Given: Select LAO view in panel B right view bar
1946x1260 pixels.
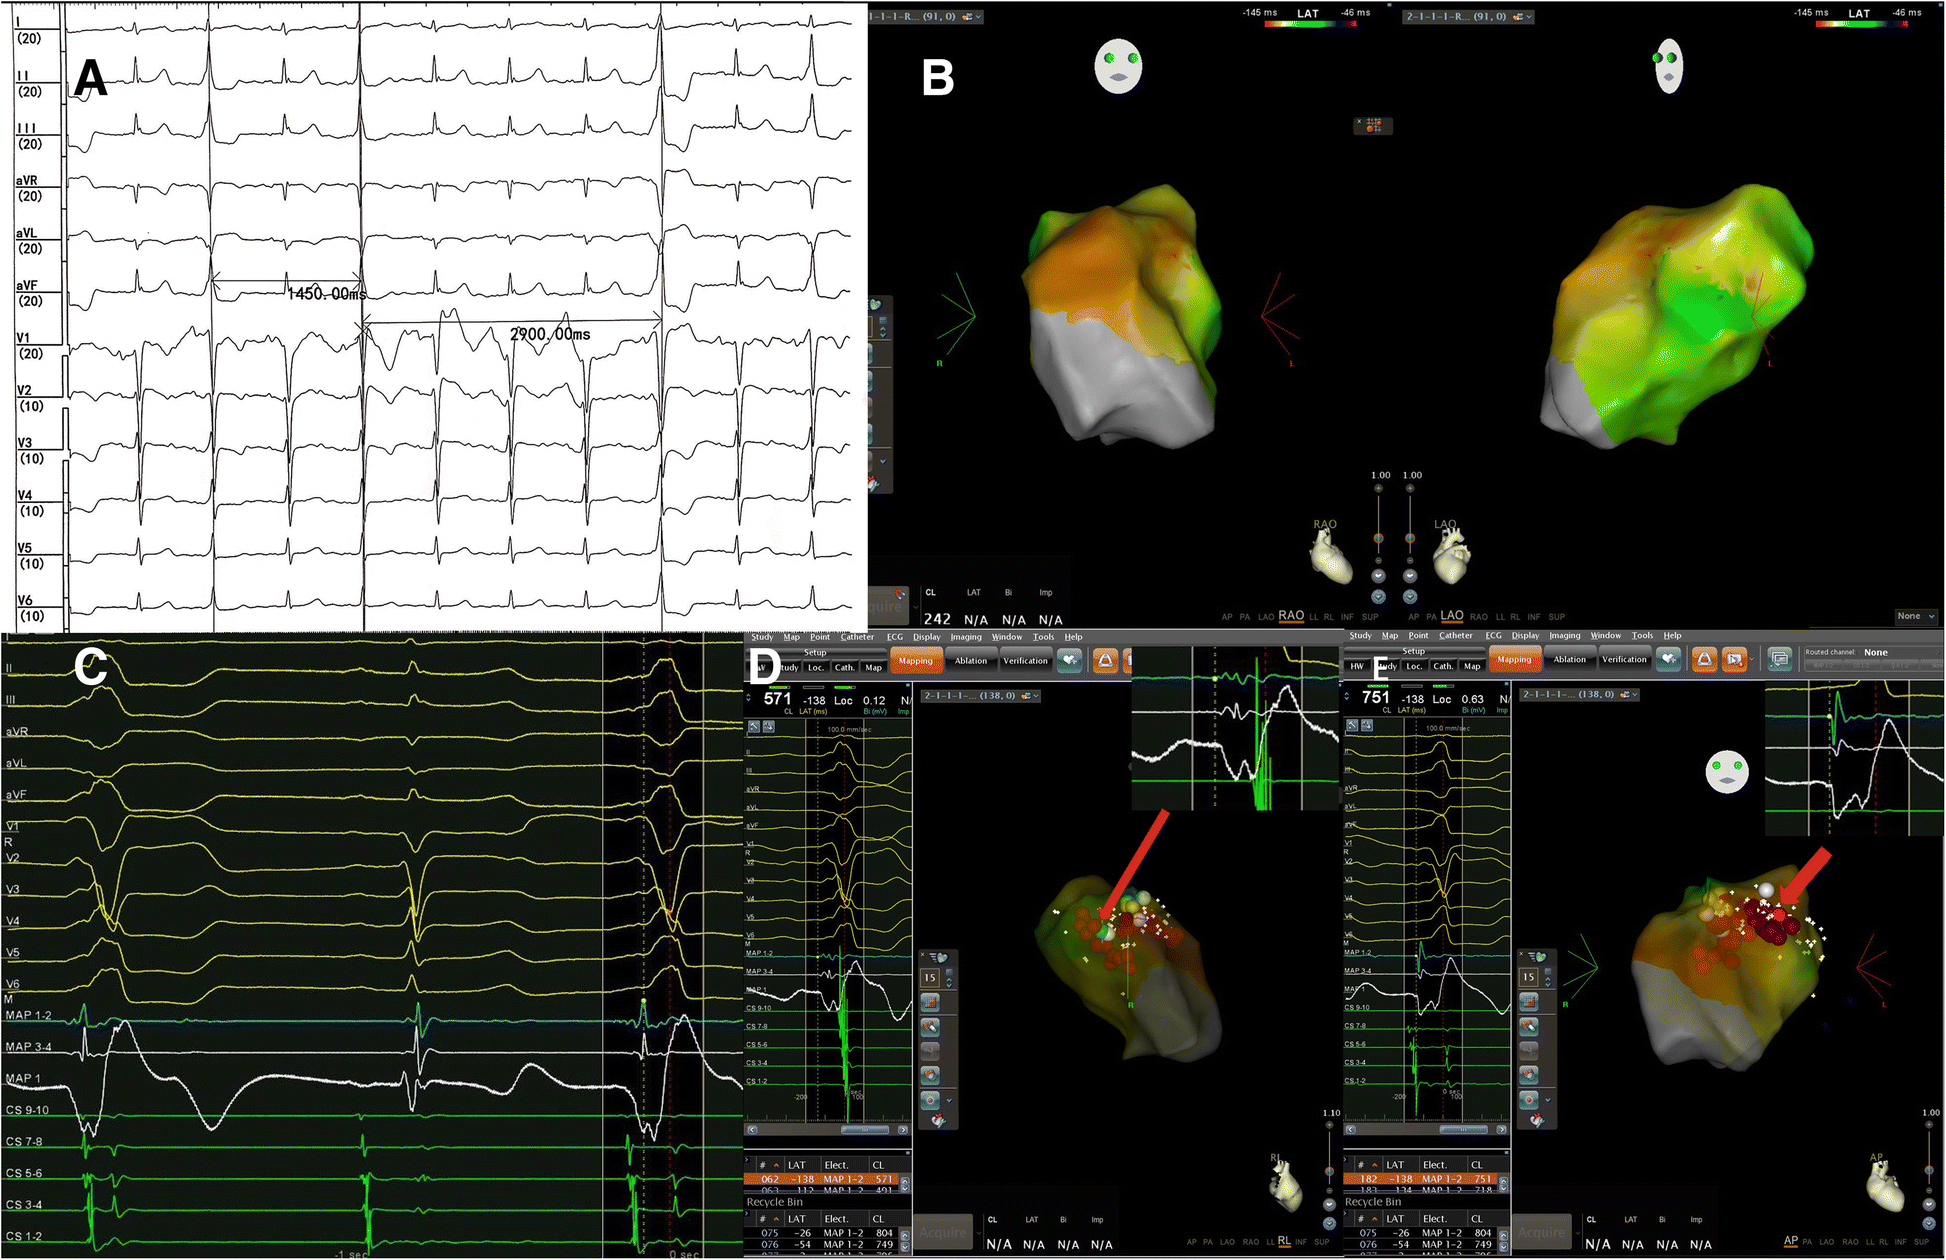Looking at the screenshot, I should (1452, 616).
